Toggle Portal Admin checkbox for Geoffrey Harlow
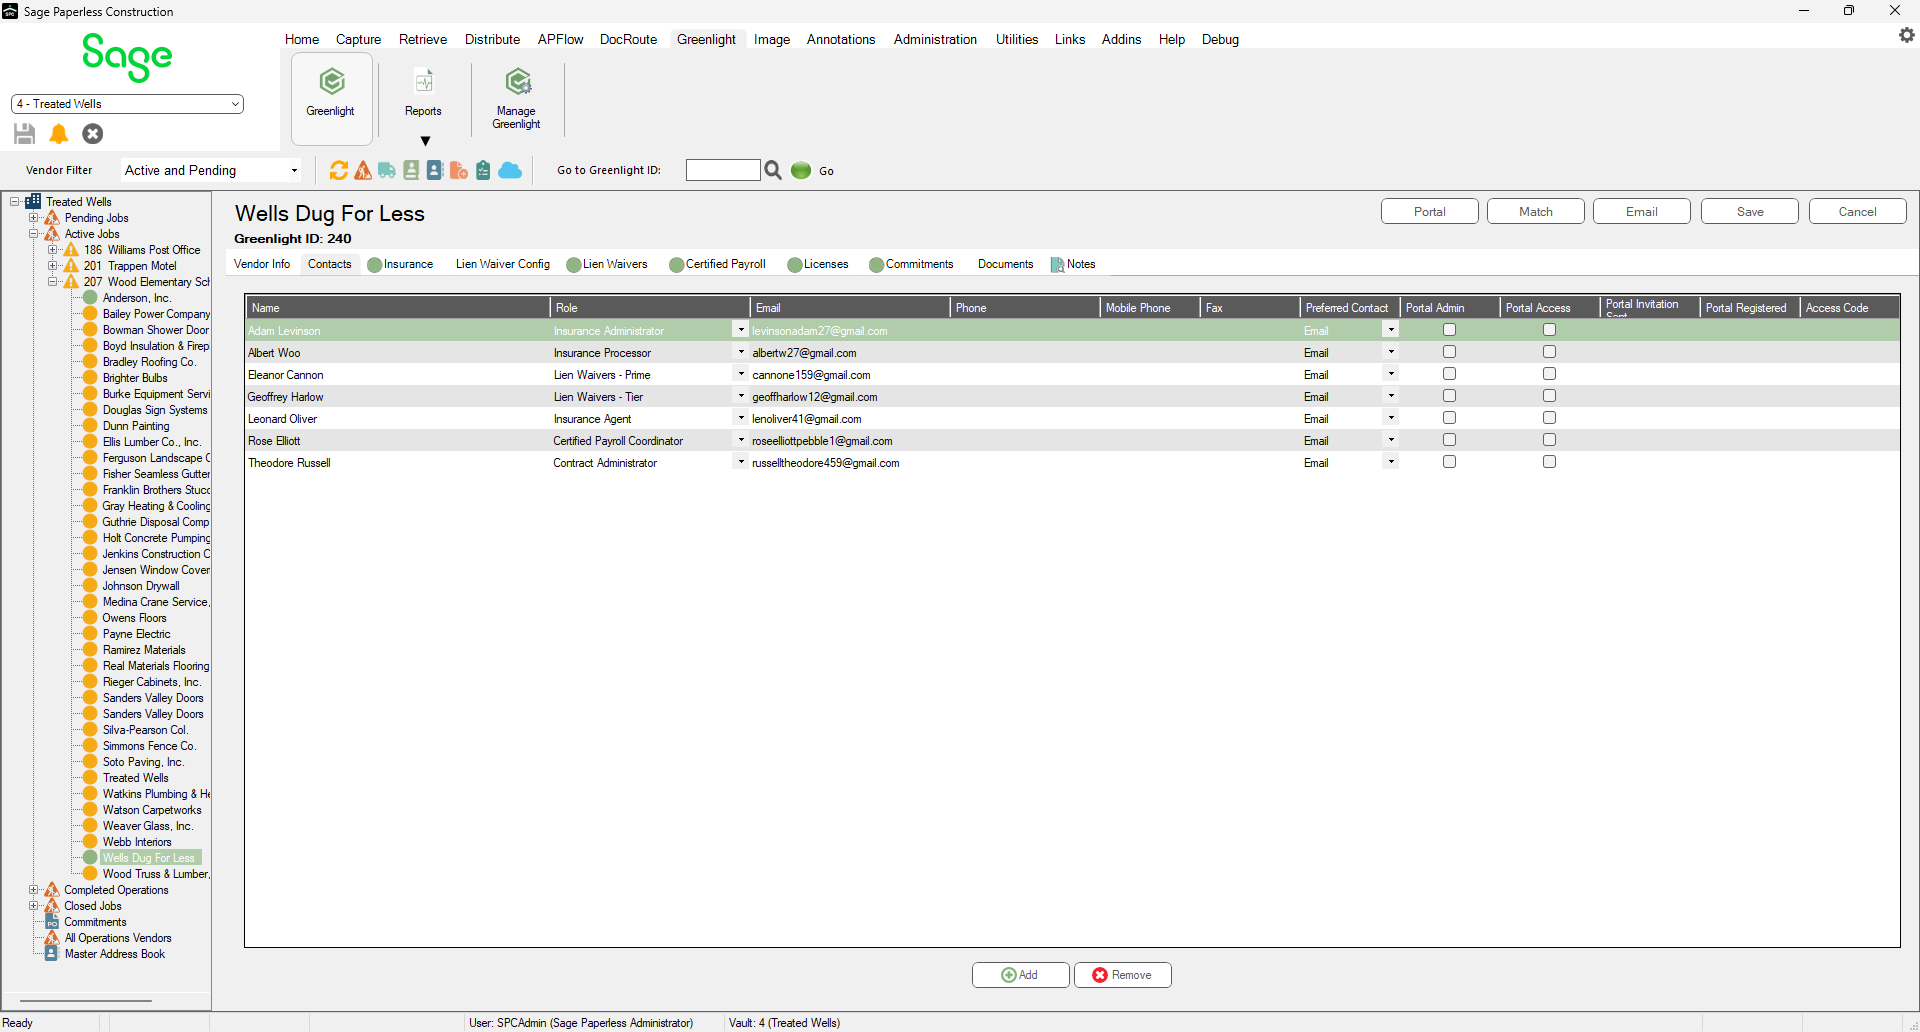This screenshot has width=1920, height=1032. pos(1449,396)
